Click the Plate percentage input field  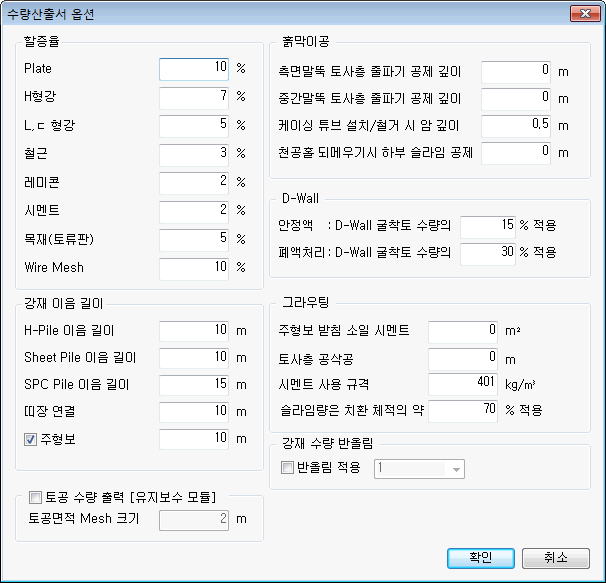pyautogui.click(x=194, y=69)
